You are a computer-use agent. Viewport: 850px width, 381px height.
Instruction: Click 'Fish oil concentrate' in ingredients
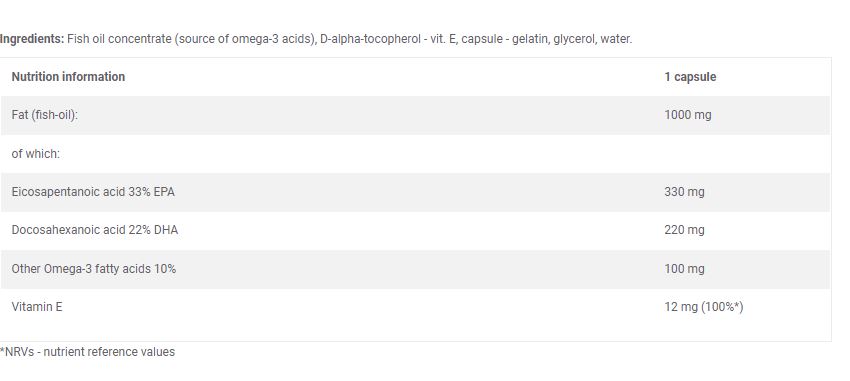[119, 39]
